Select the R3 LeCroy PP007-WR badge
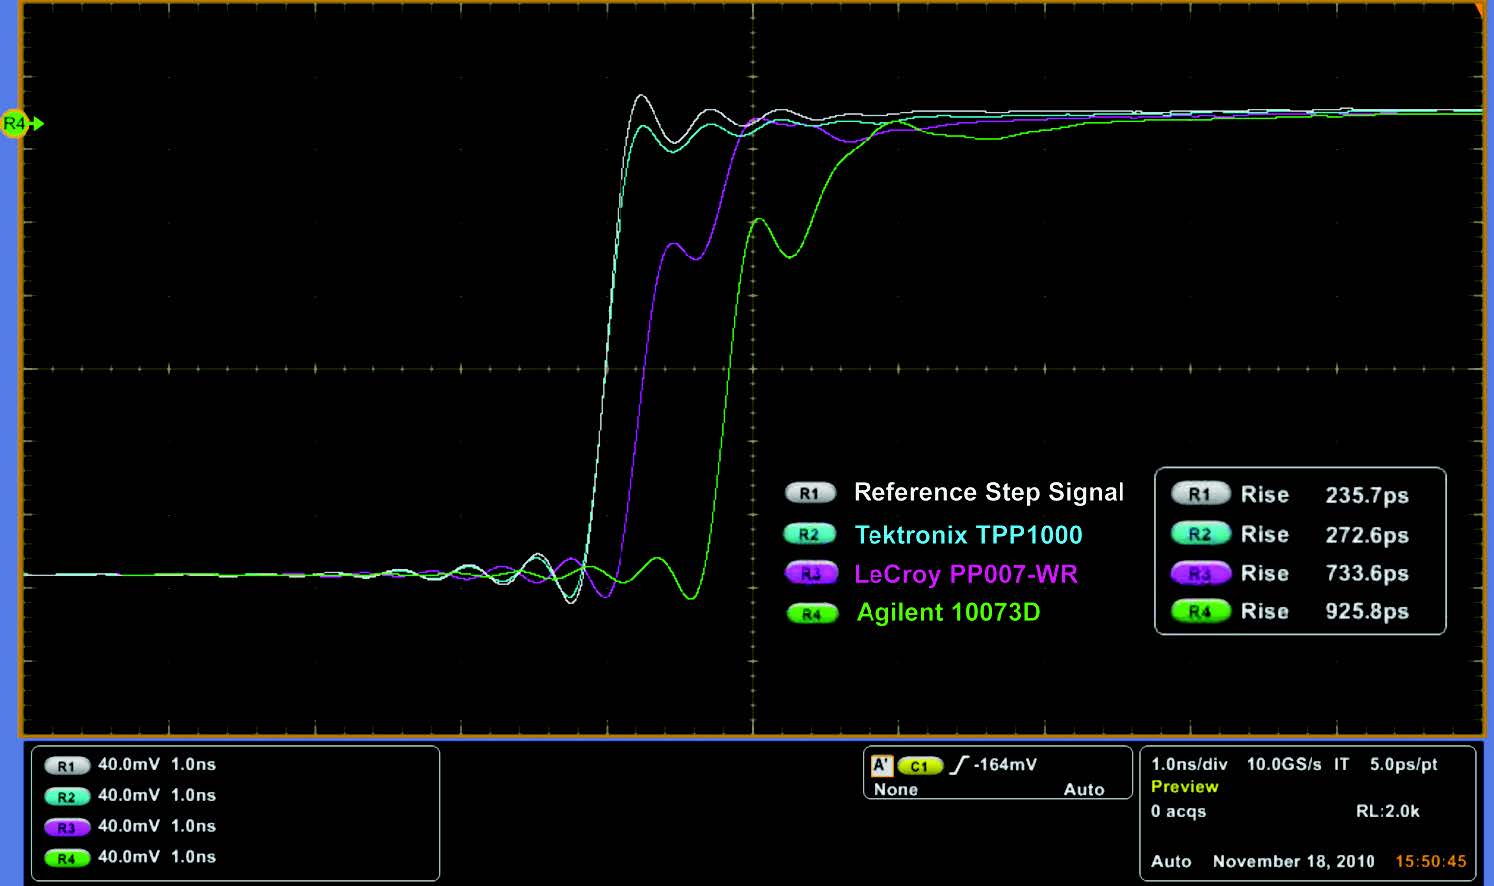Screen dimensions: 1494x886 point(810,573)
